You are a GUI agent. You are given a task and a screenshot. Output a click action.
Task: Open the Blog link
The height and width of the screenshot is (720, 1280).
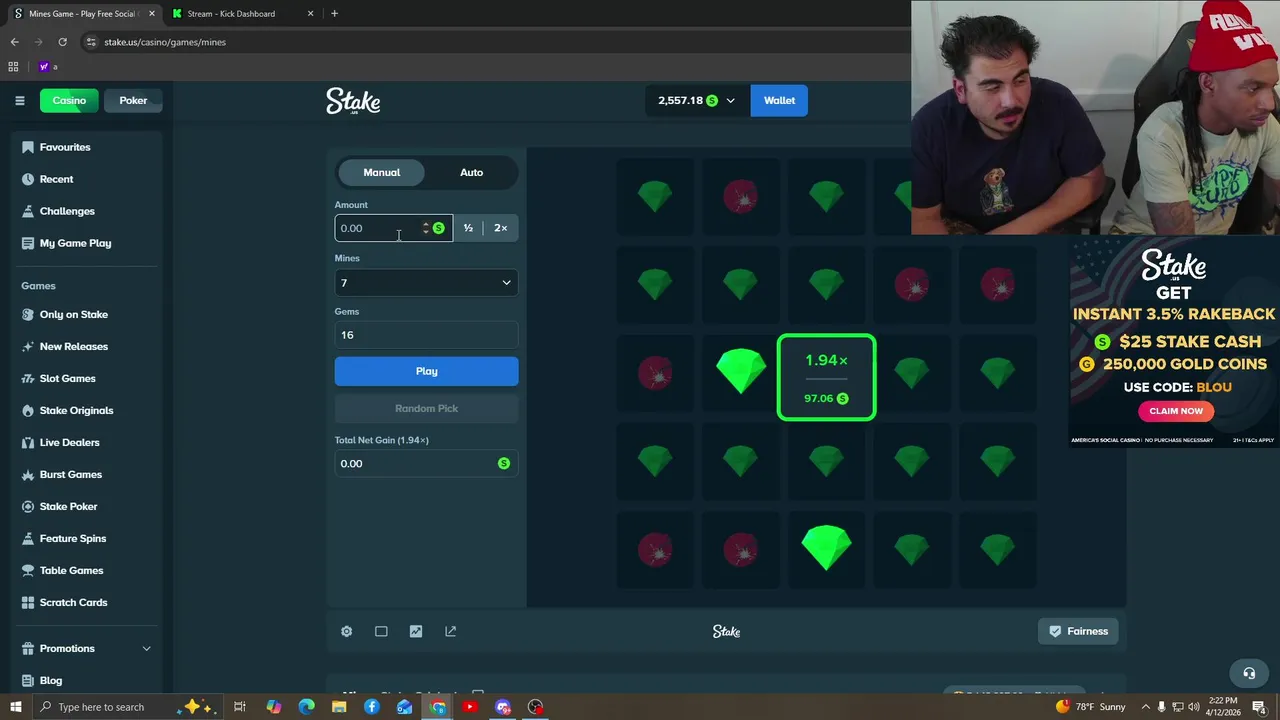tap(50, 680)
